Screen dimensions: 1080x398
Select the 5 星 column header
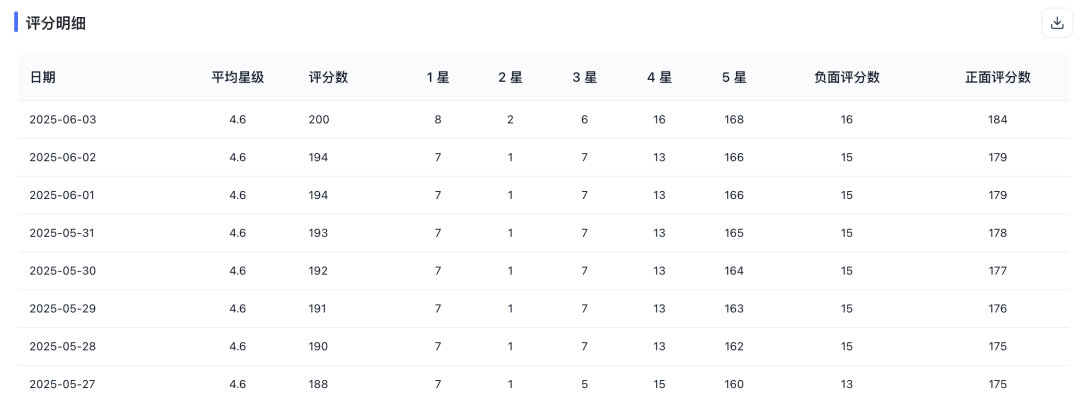(734, 78)
